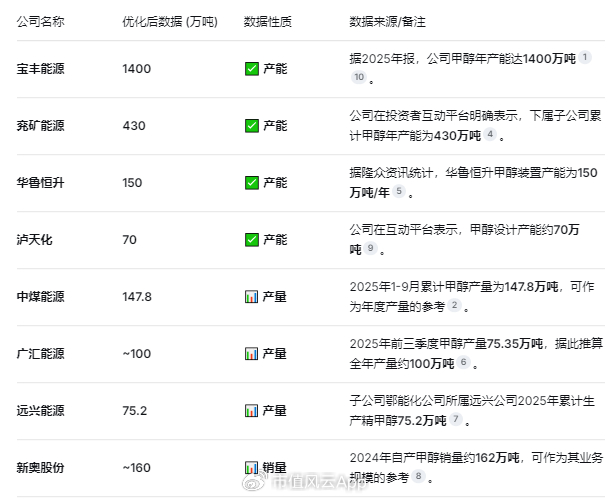This screenshot has width=612, height=499.
Task: Click the bar chart icon in 新奥股份 row
Action: (251, 468)
